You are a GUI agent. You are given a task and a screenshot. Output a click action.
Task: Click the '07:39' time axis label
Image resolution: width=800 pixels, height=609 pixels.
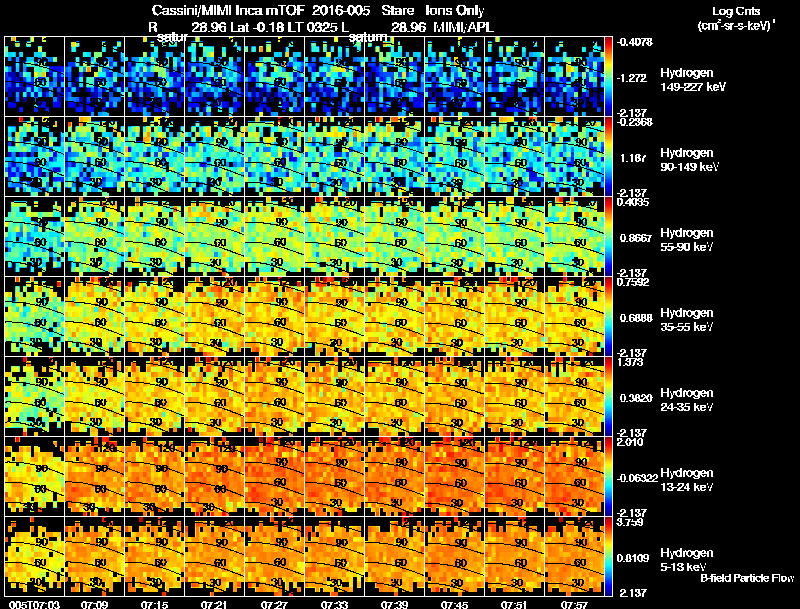click(394, 605)
